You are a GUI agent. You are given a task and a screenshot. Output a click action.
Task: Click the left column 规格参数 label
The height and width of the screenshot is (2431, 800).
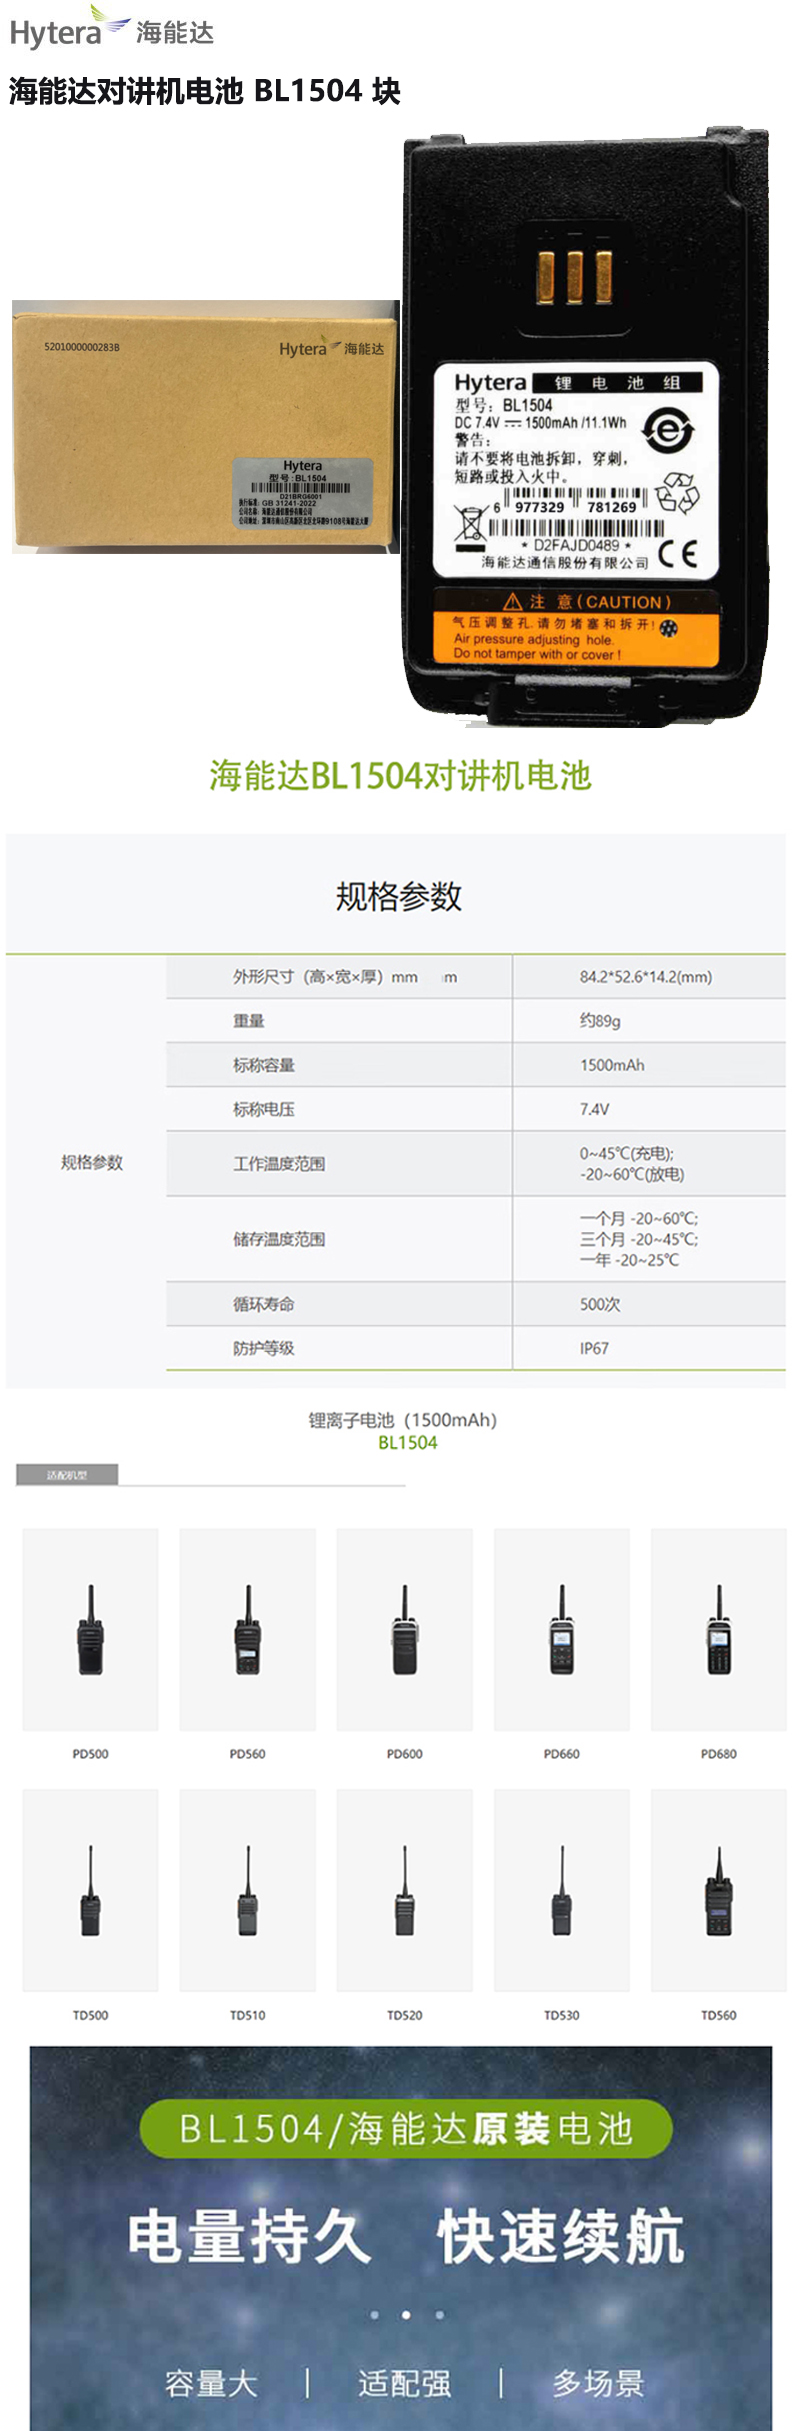[x=92, y=1162]
